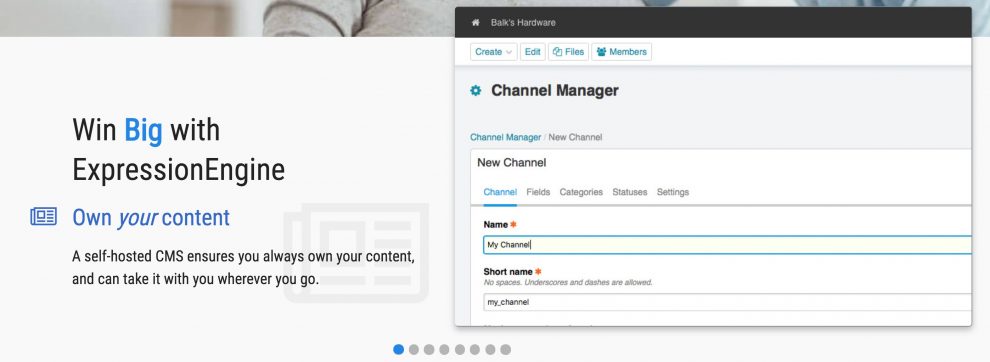Focus the Name field containing My Channel
The image size is (990, 362).
727,244
